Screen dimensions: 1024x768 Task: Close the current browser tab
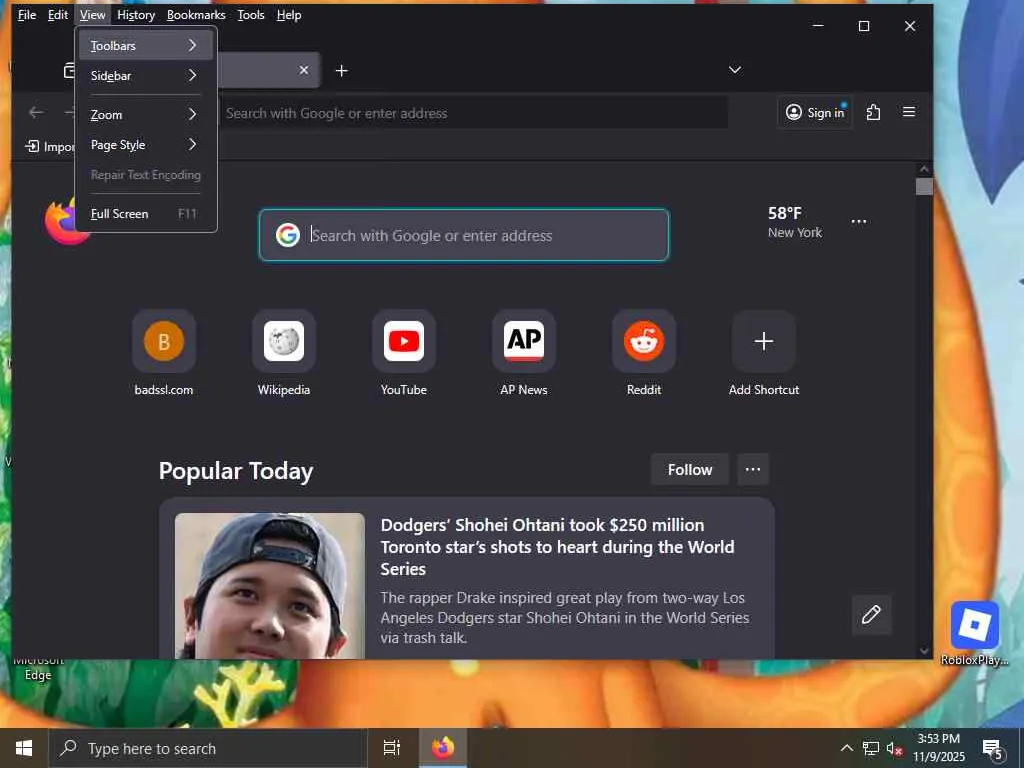click(304, 70)
